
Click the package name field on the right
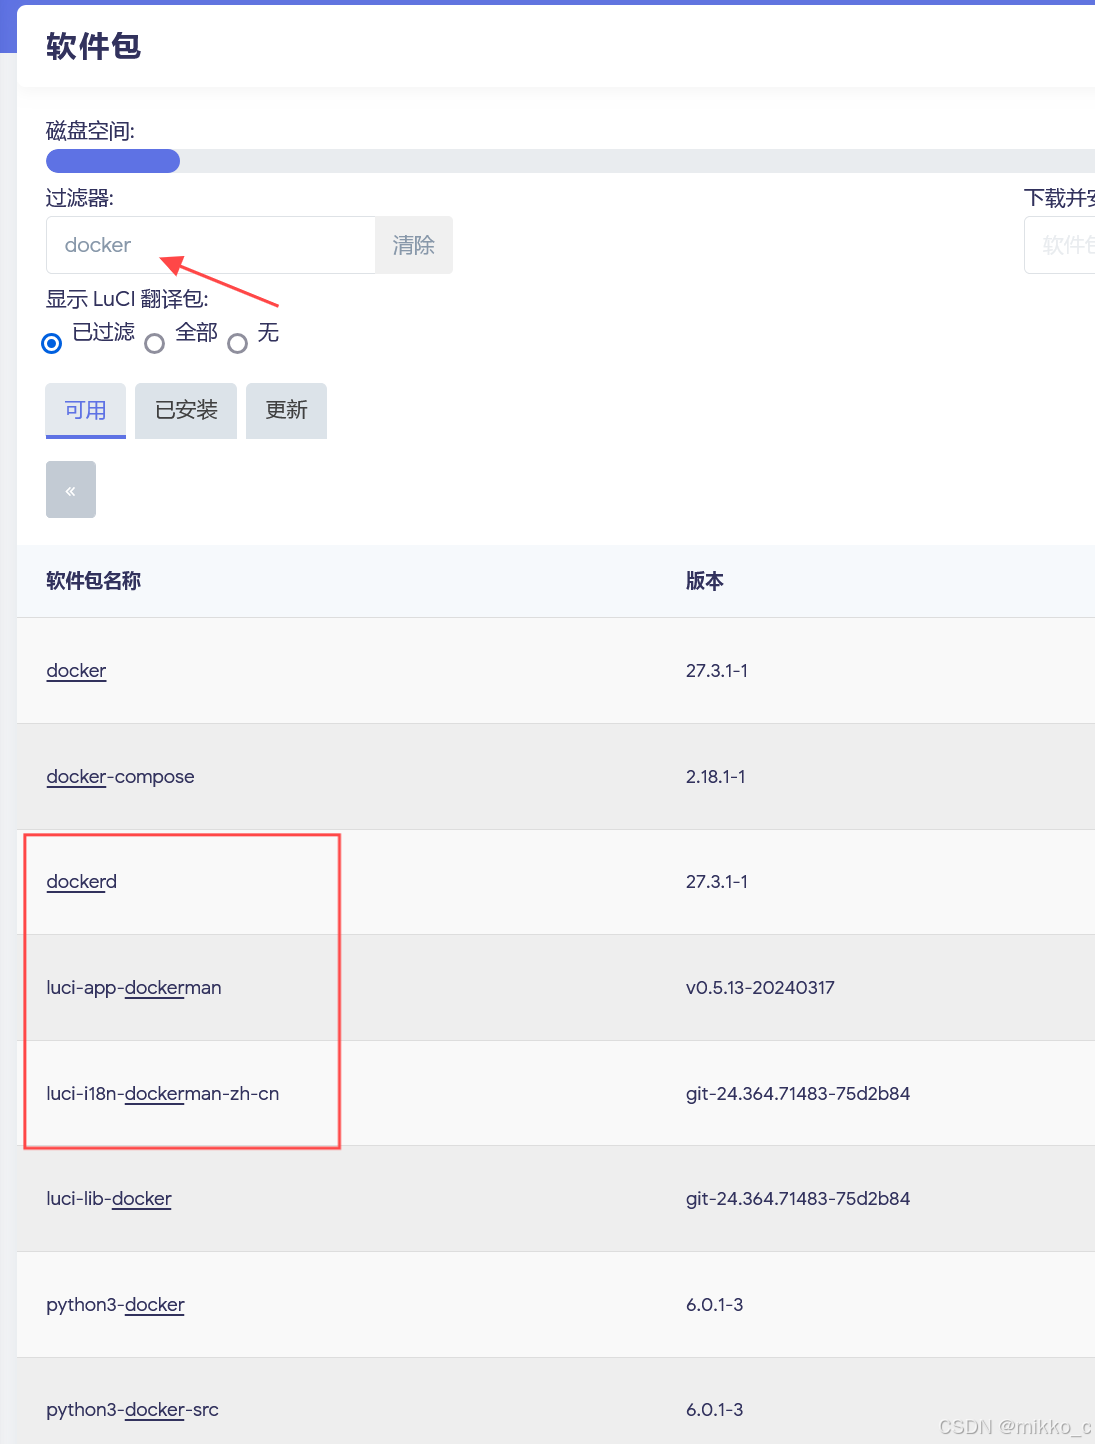(x=1060, y=245)
